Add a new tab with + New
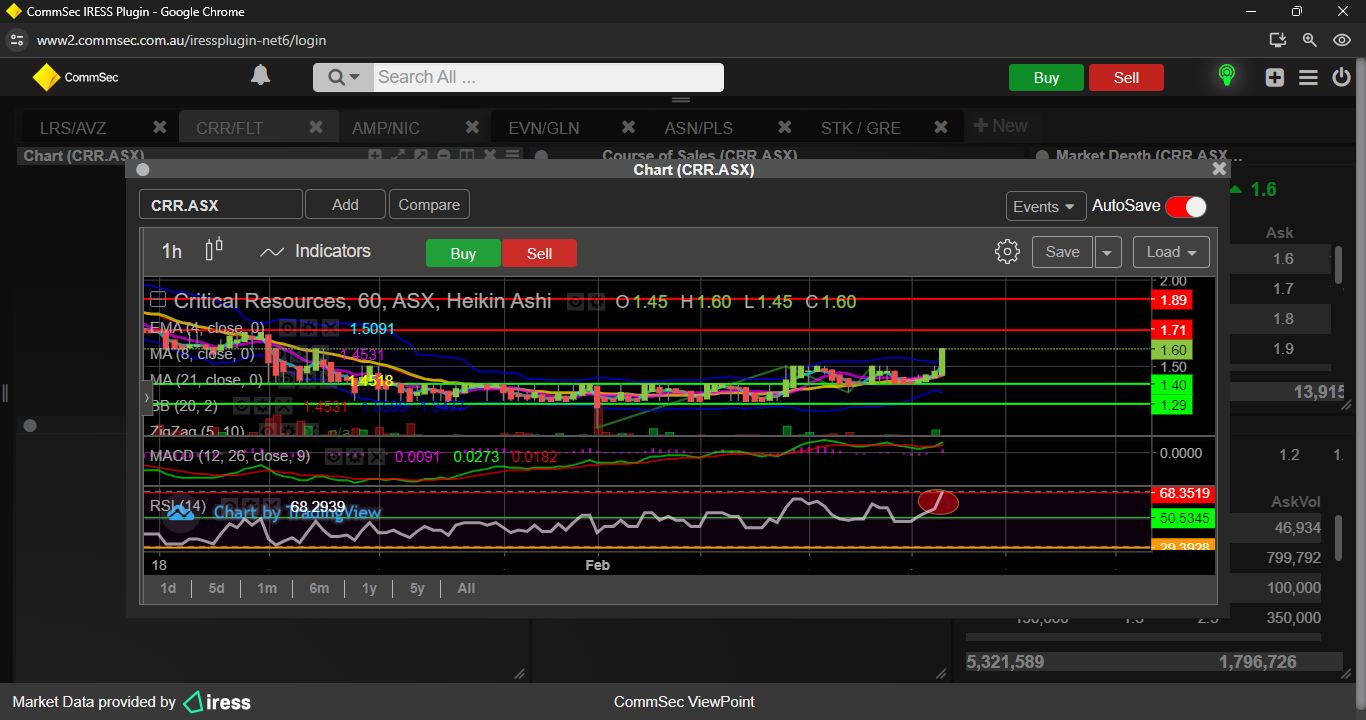 [x=1000, y=126]
